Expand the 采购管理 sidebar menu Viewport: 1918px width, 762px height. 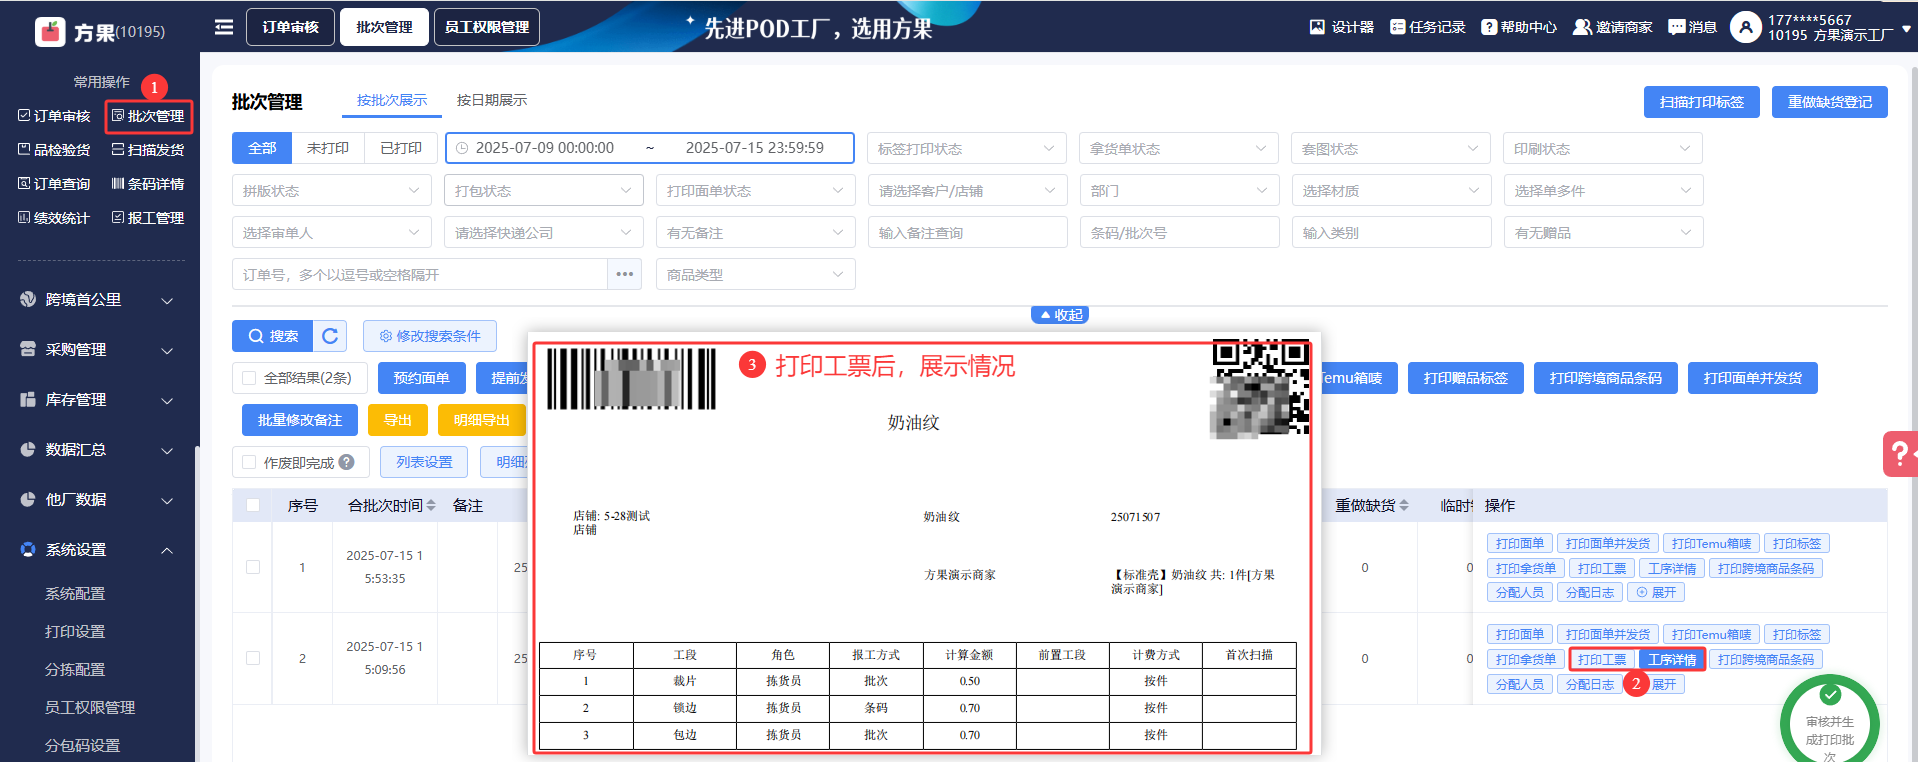[x=98, y=350]
